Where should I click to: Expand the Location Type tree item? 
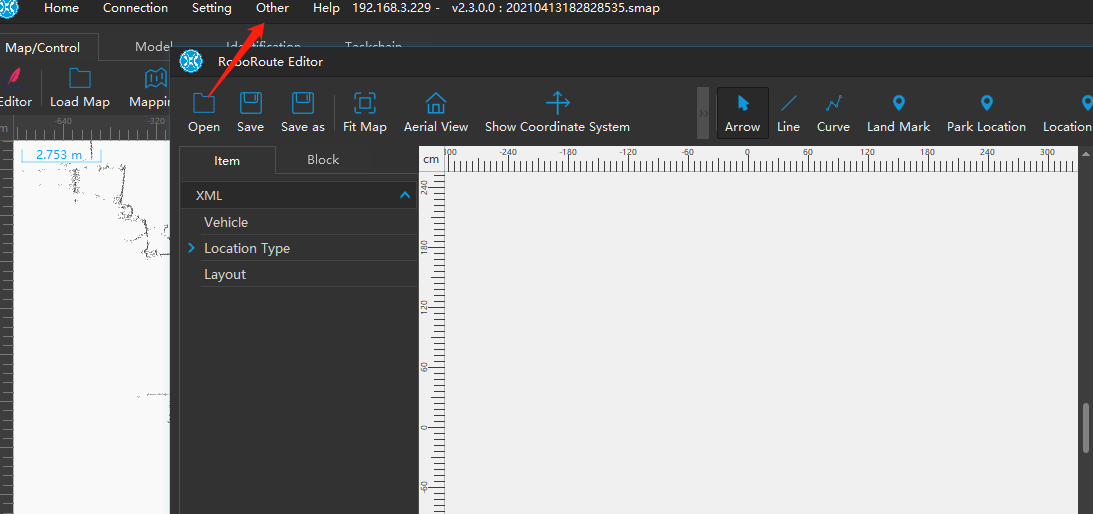tap(191, 248)
